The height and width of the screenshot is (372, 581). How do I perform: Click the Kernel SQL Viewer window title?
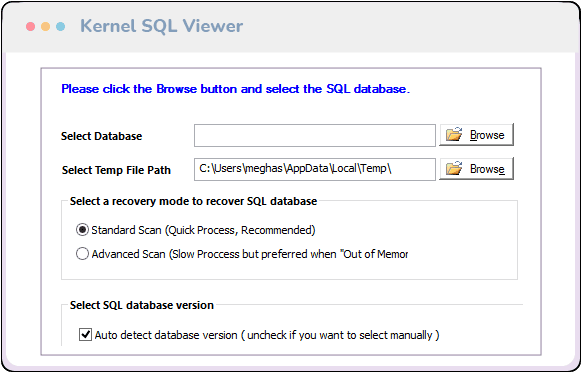coord(162,26)
